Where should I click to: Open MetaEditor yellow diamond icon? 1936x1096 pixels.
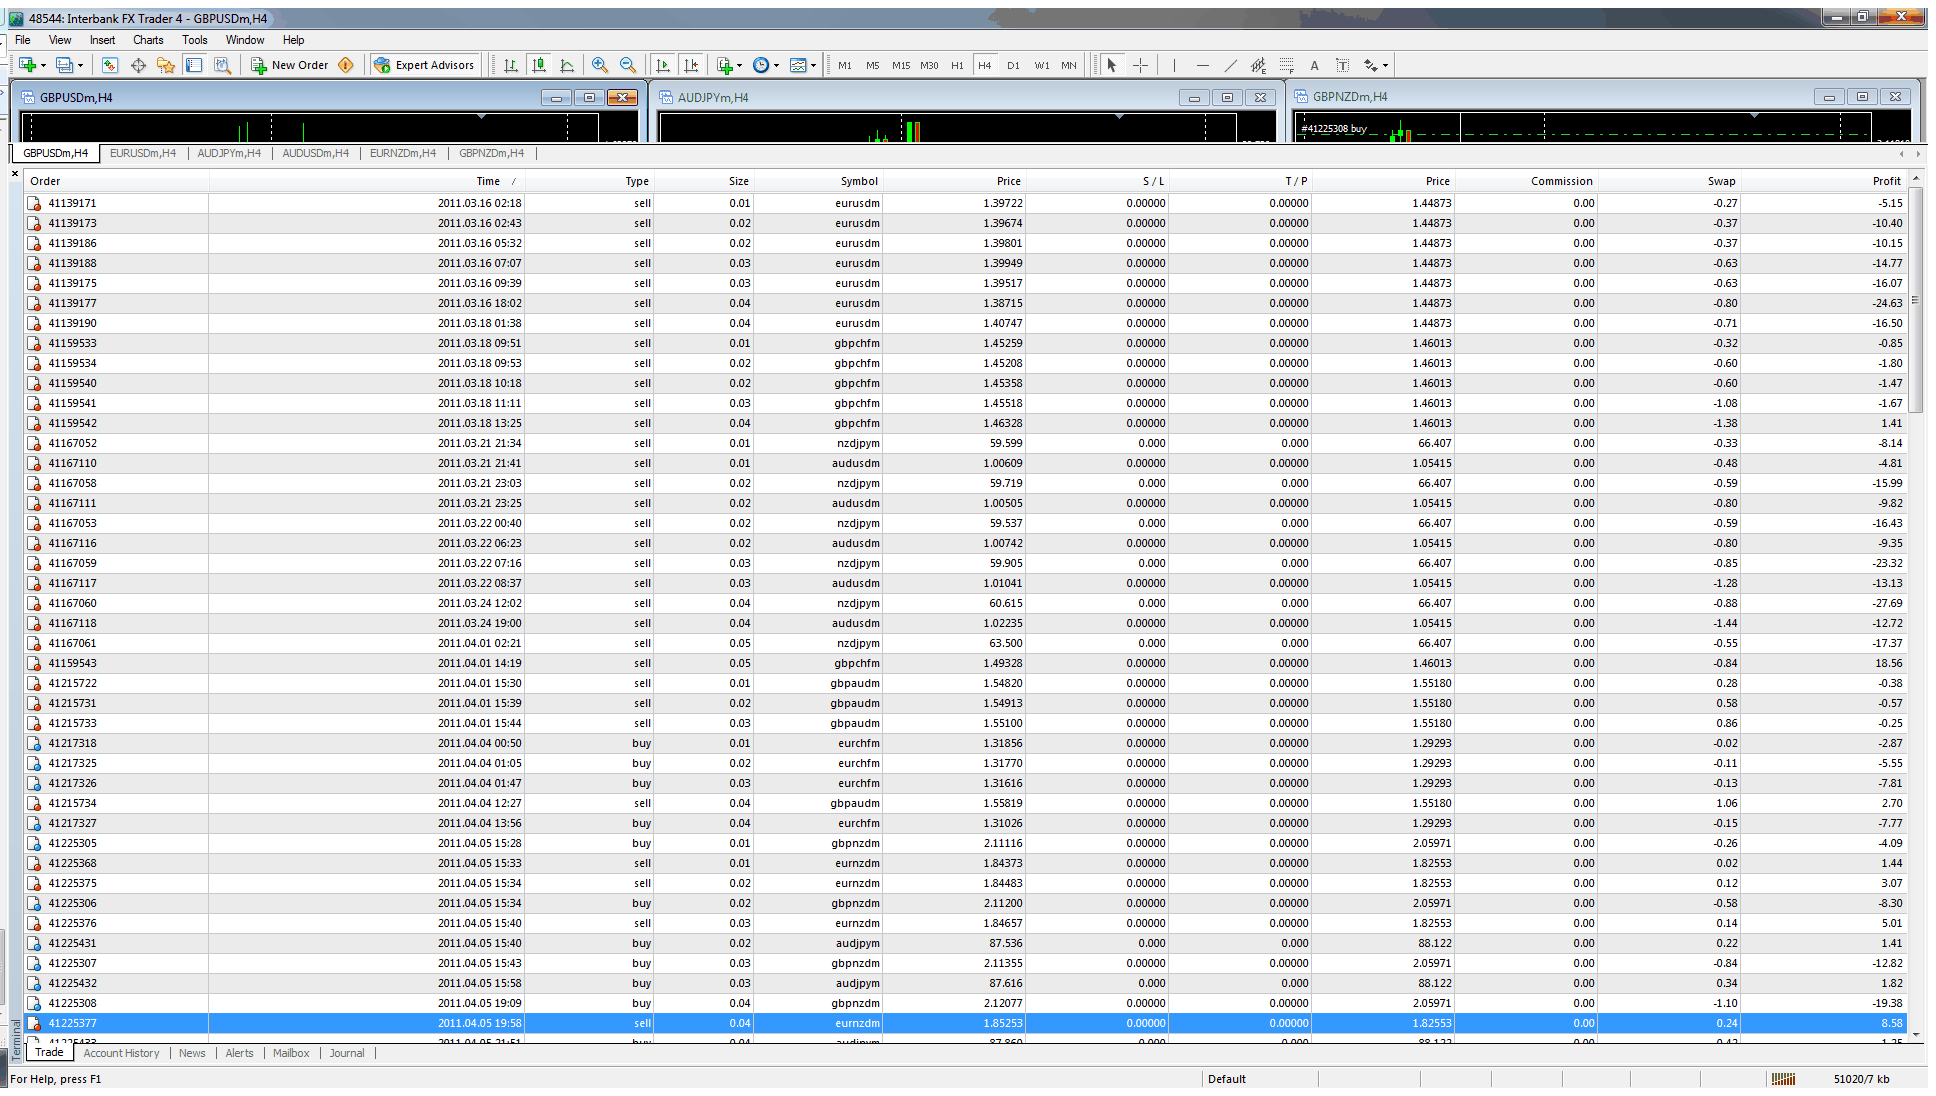[x=346, y=65]
